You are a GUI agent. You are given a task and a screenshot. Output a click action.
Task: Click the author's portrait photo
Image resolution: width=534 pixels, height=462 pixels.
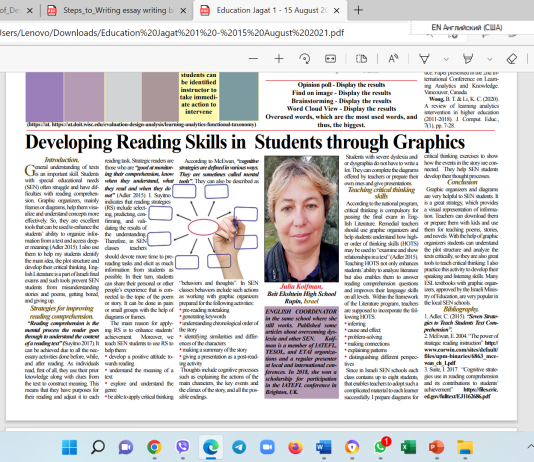(x=301, y=219)
